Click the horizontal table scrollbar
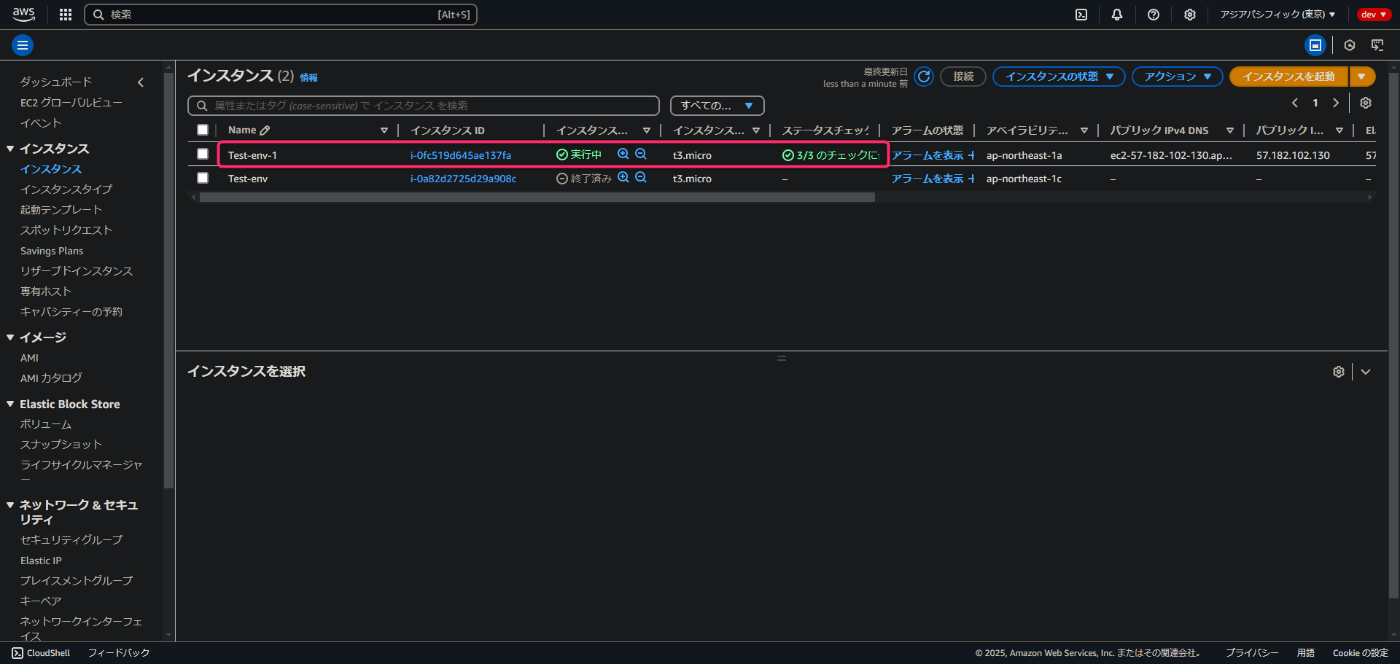1400x664 pixels. click(x=537, y=197)
